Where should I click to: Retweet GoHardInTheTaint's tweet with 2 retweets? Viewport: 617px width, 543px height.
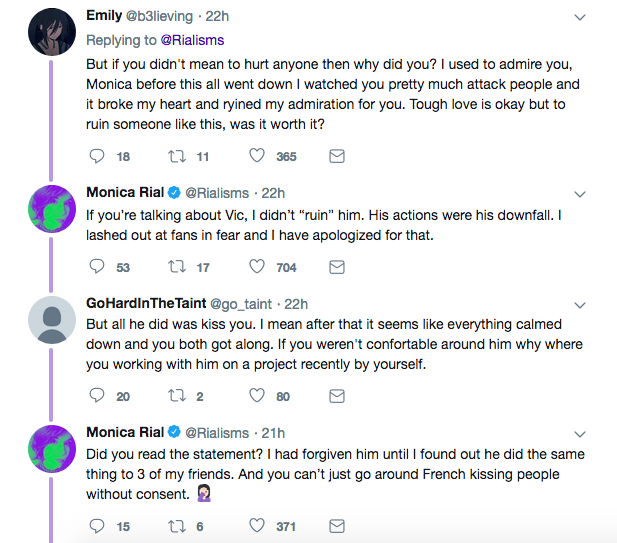[x=177, y=396]
